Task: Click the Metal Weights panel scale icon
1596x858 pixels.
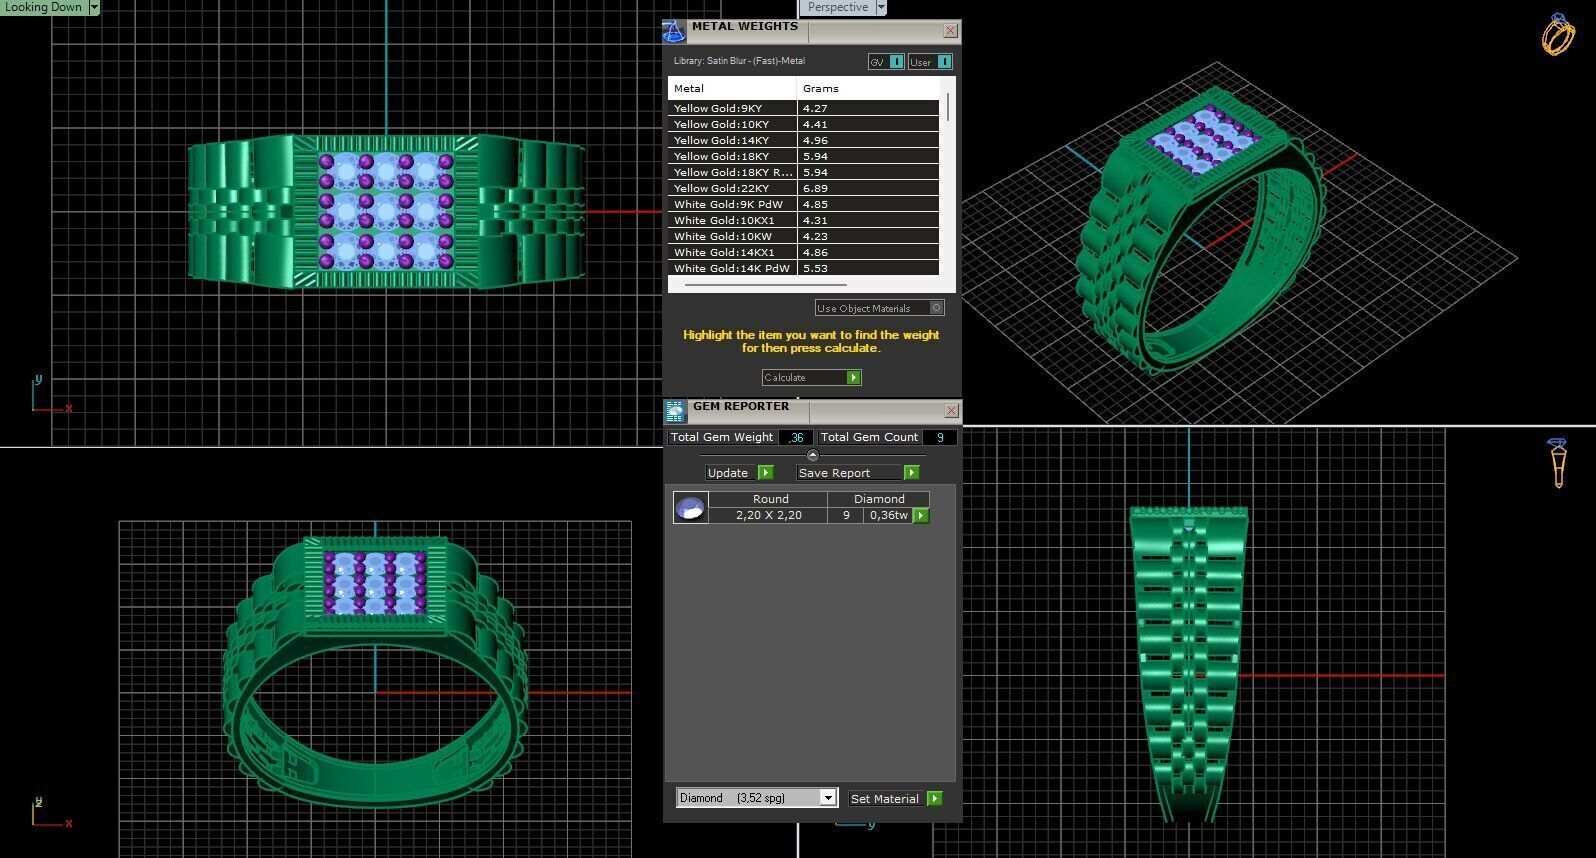Action: coord(674,31)
